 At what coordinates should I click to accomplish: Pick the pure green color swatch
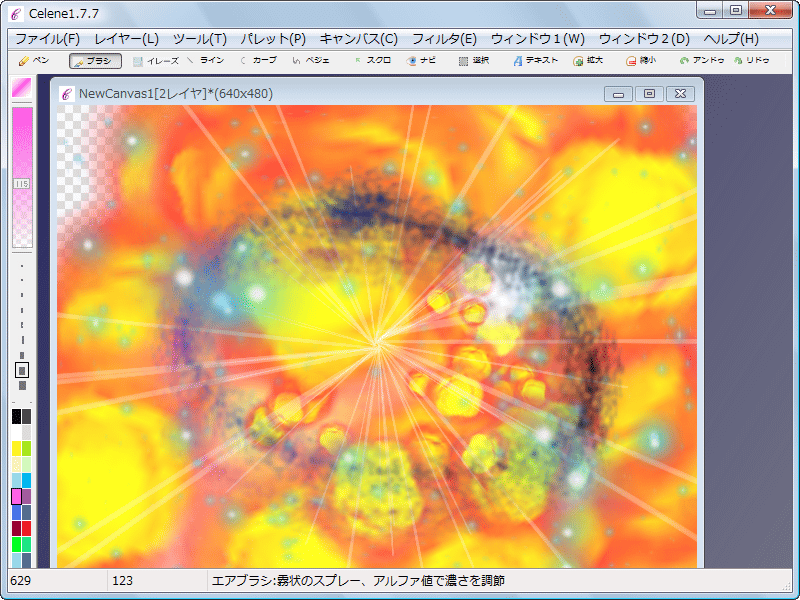[16, 544]
